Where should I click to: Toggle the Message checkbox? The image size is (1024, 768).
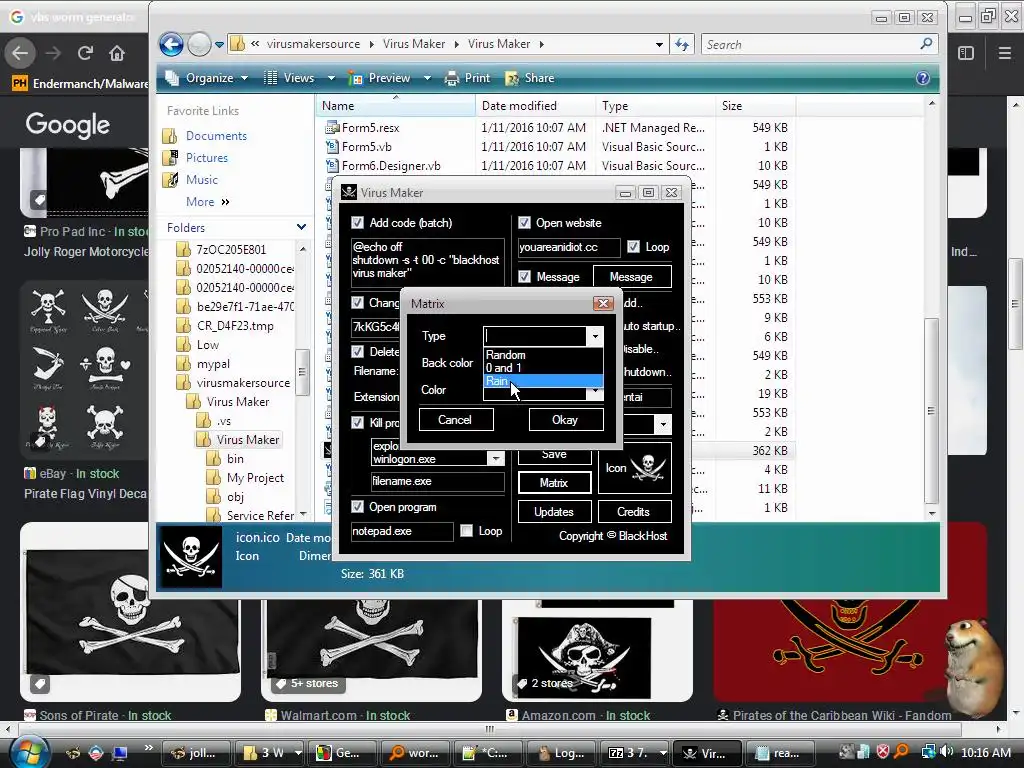point(524,277)
